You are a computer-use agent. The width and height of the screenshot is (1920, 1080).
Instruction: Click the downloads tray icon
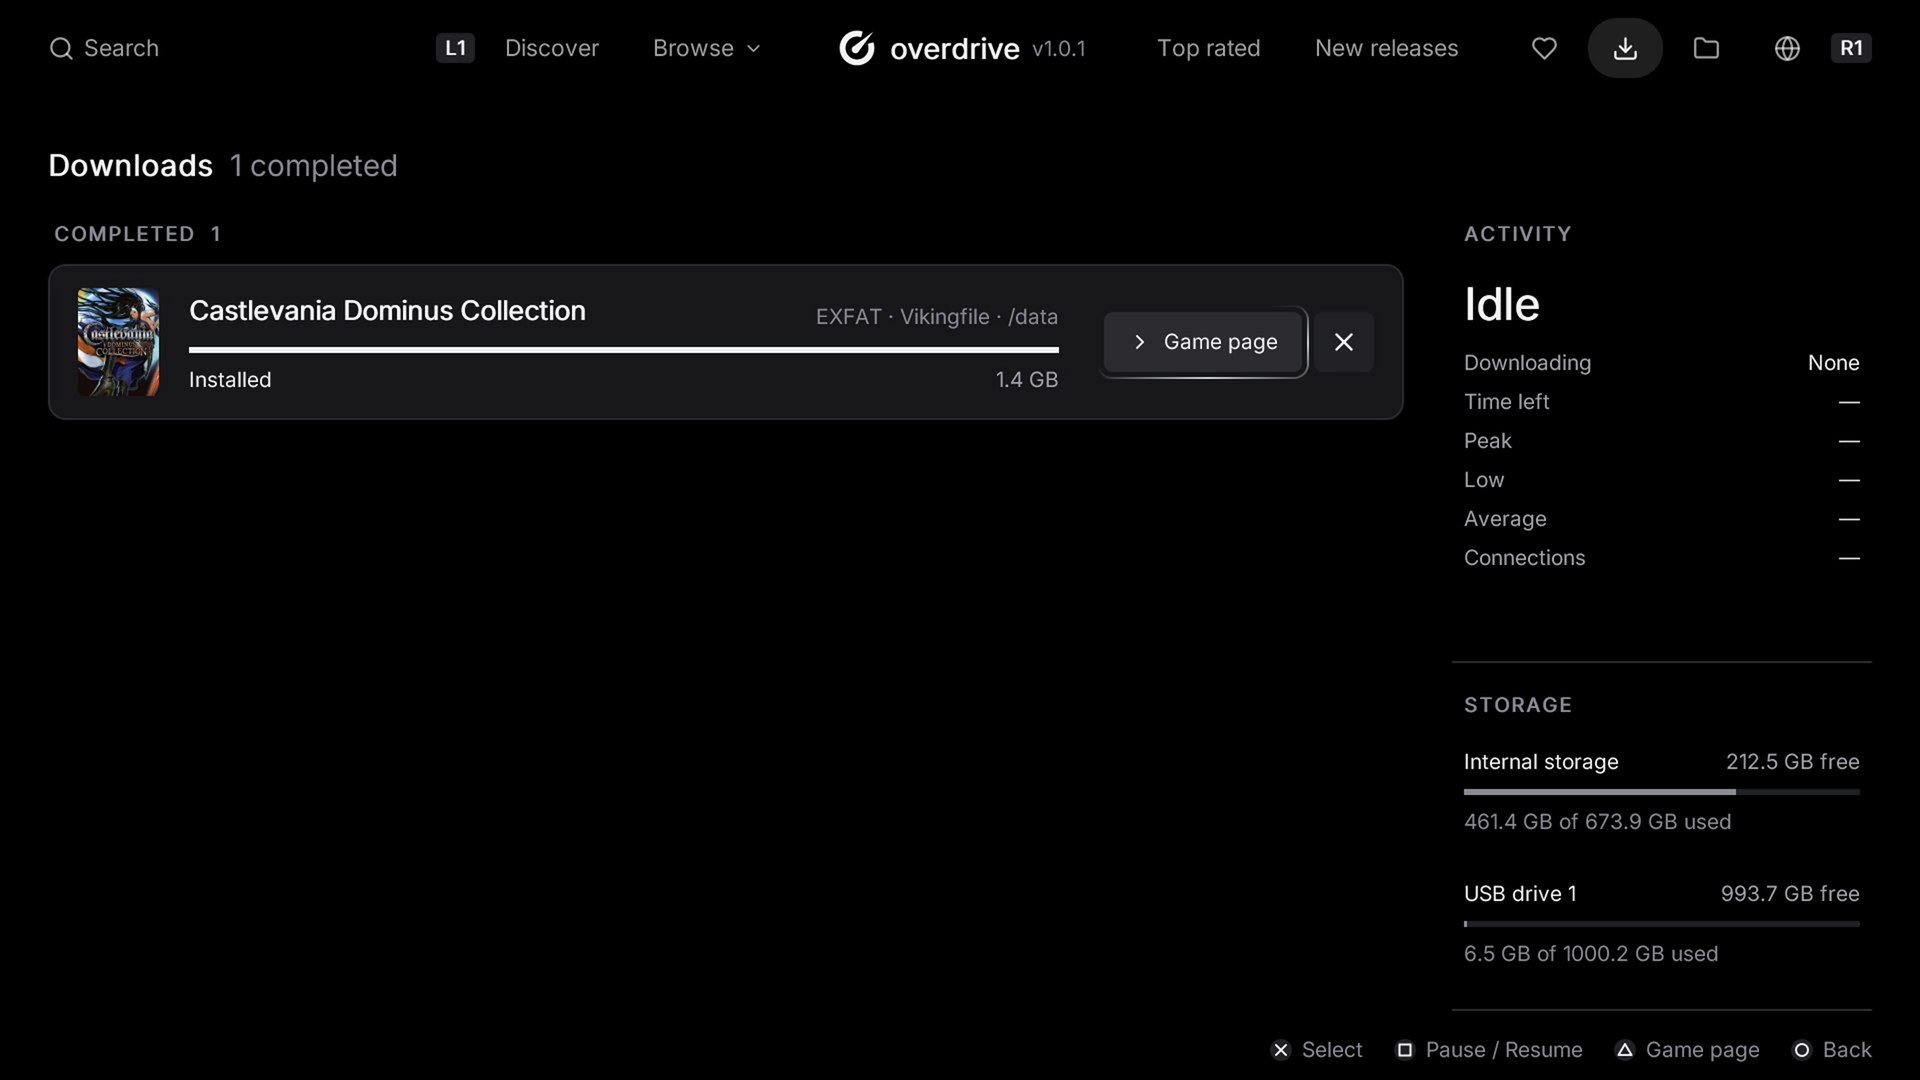point(1625,48)
